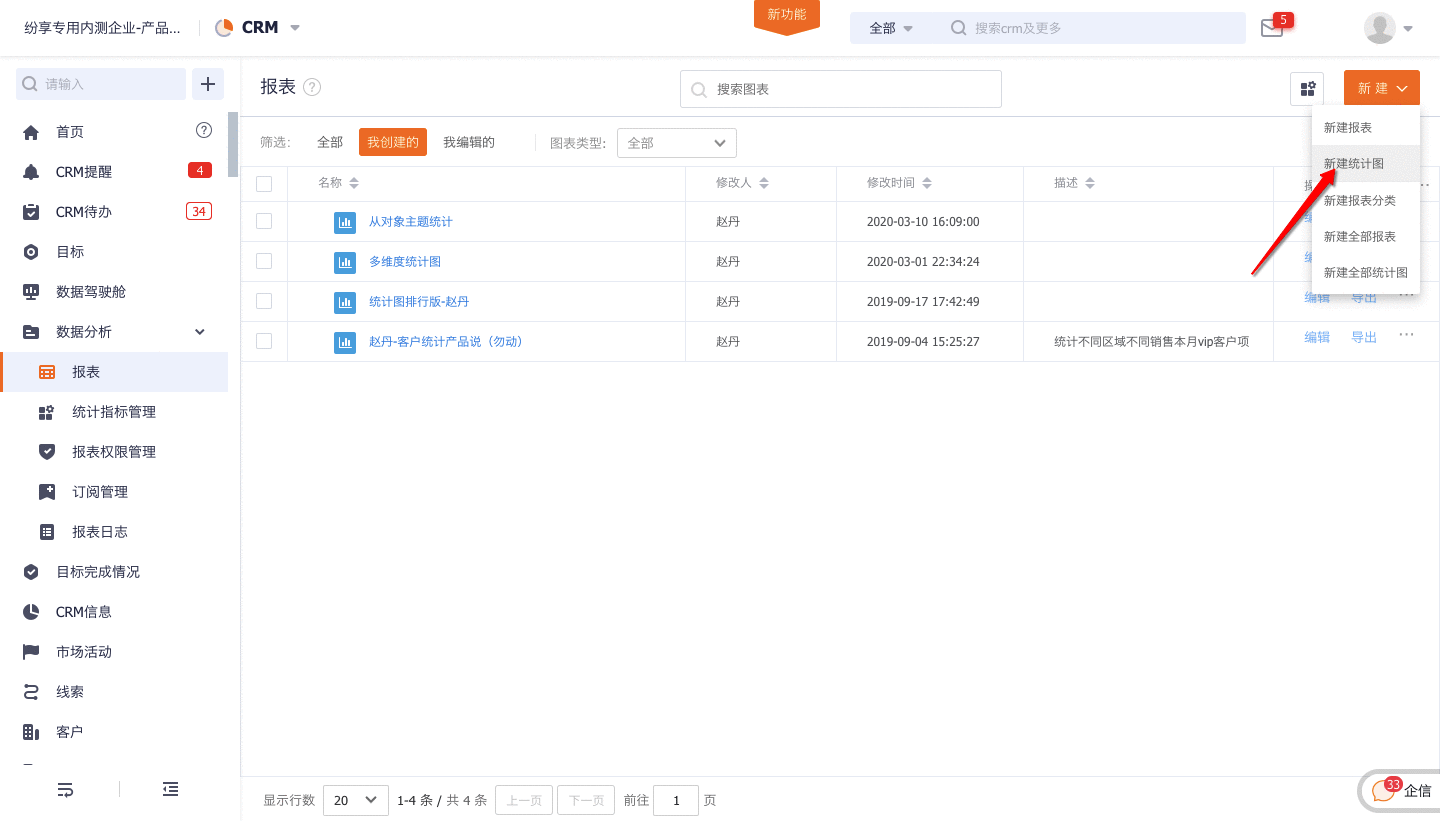Click the sidebar sort settings icon at bottom
This screenshot has width=1440, height=822.
tap(65, 790)
